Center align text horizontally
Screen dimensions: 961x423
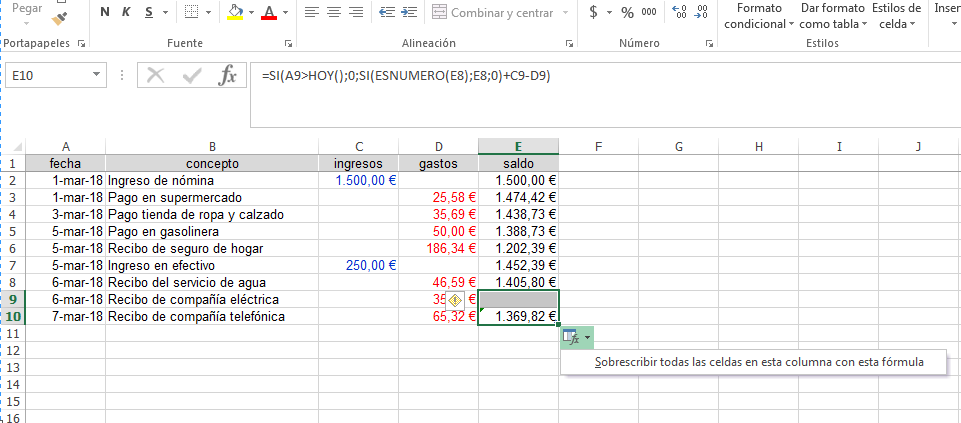(335, 13)
